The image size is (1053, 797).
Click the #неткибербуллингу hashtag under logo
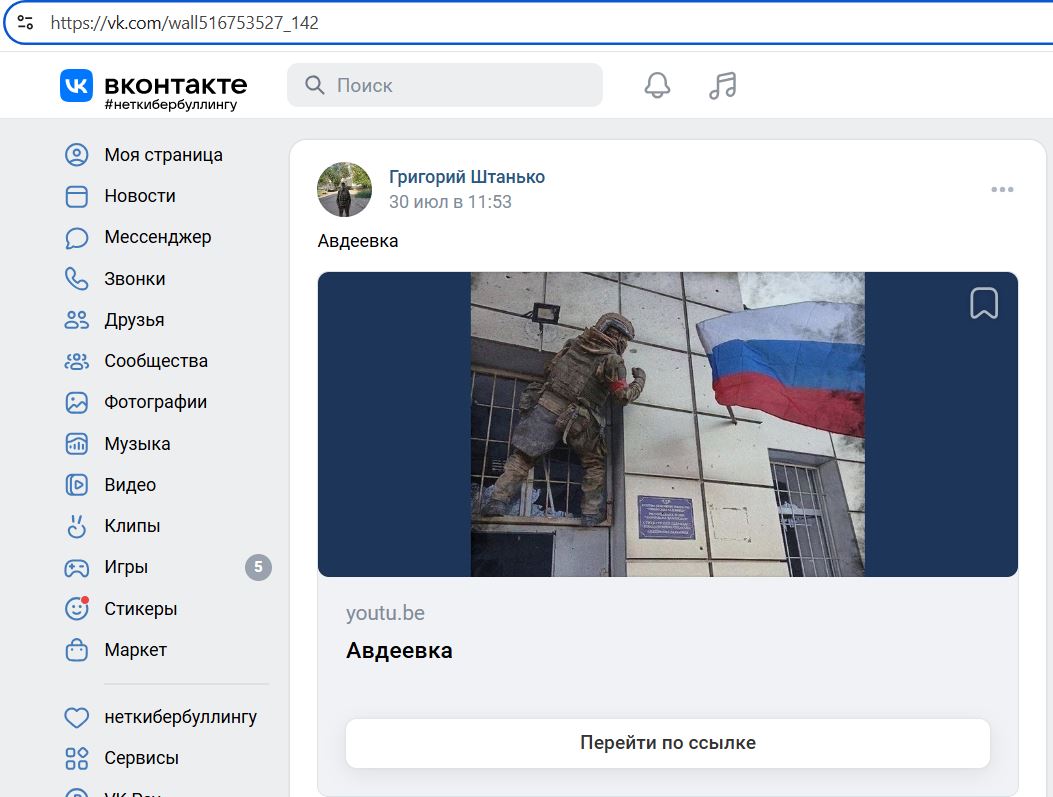171,105
